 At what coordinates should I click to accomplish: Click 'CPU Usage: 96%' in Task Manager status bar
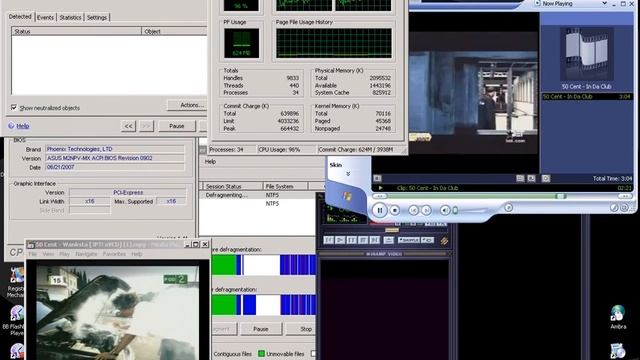(x=279, y=150)
